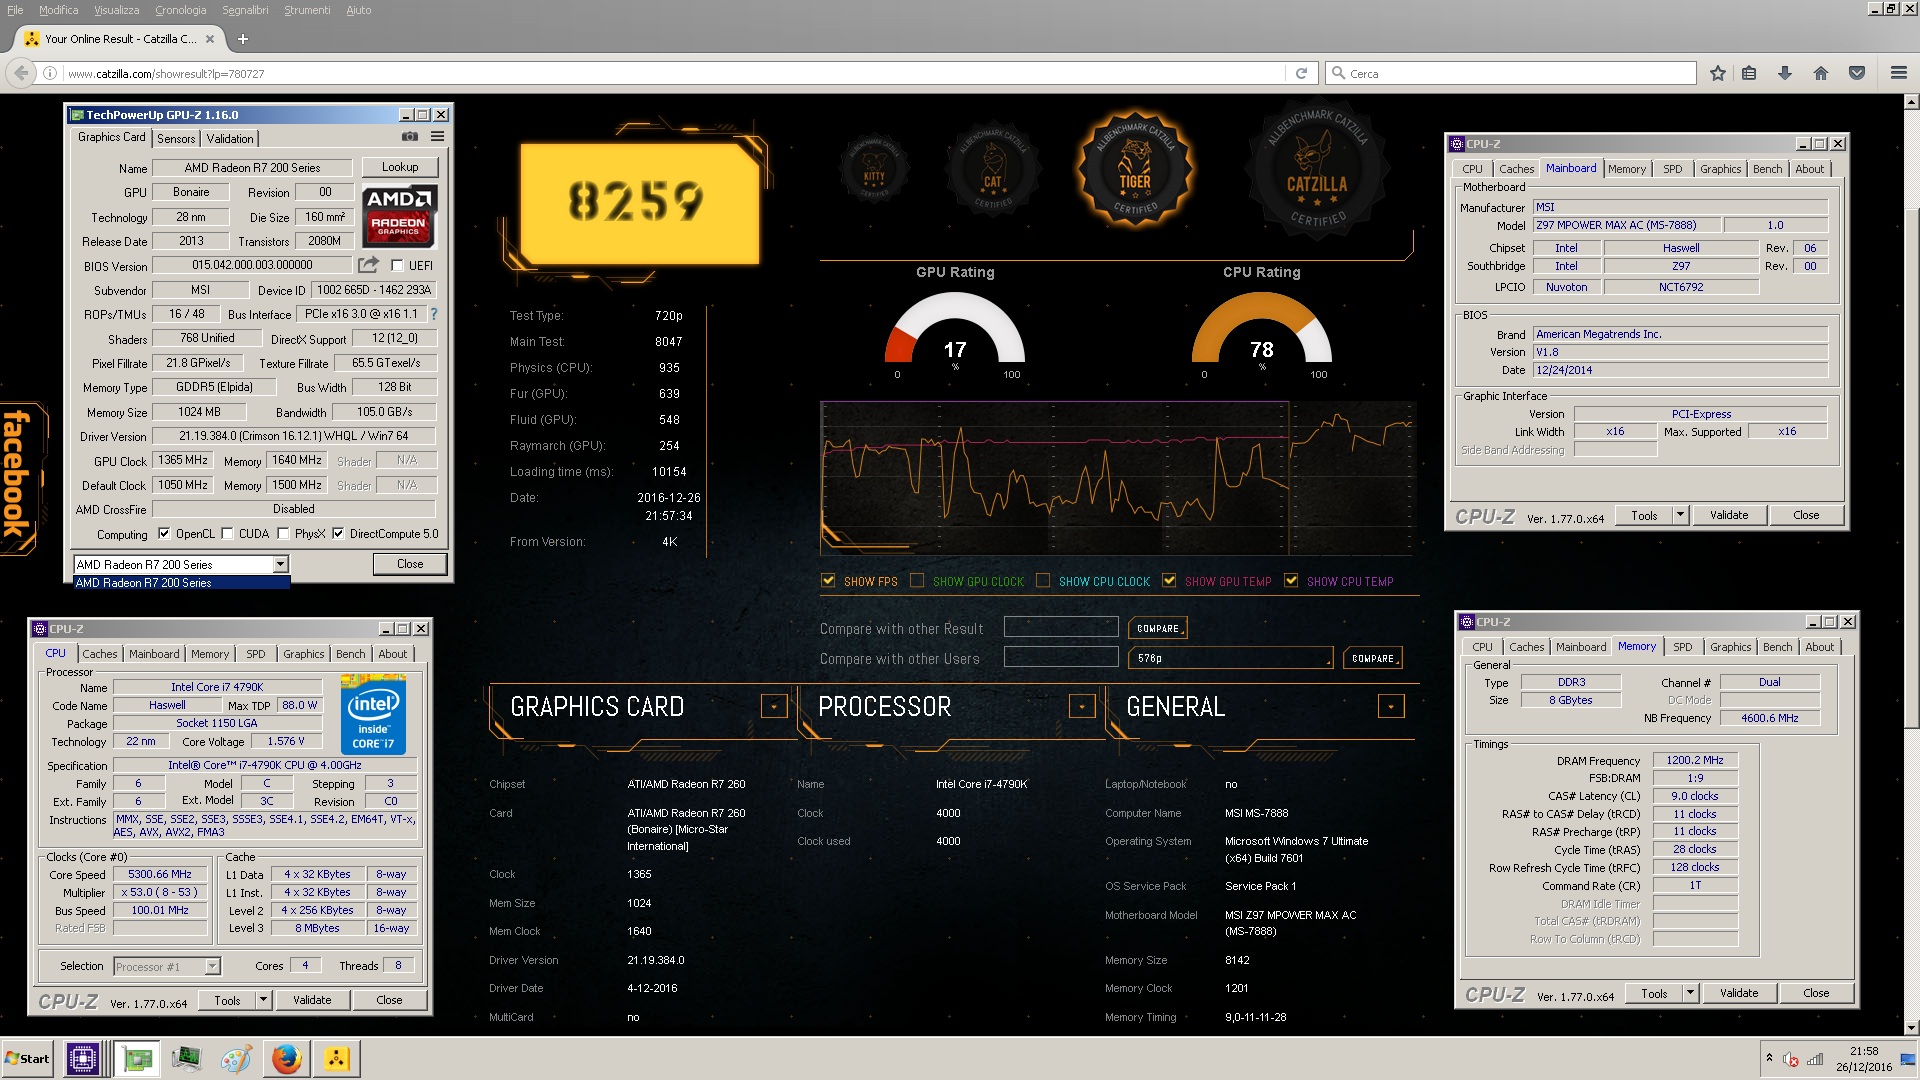Viewport: 1920px width, 1080px height.
Task: Open the GPU-Z taskbar icon
Action: 137,1058
